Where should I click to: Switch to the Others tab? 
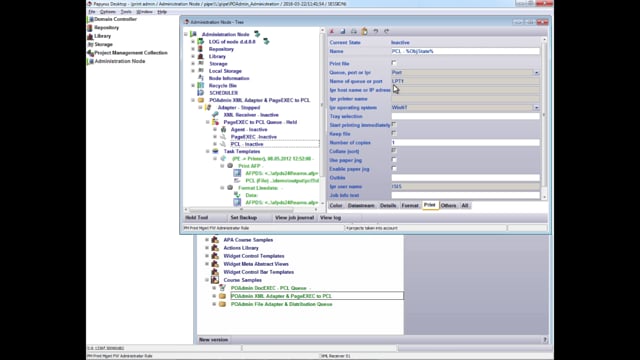[x=448, y=206]
